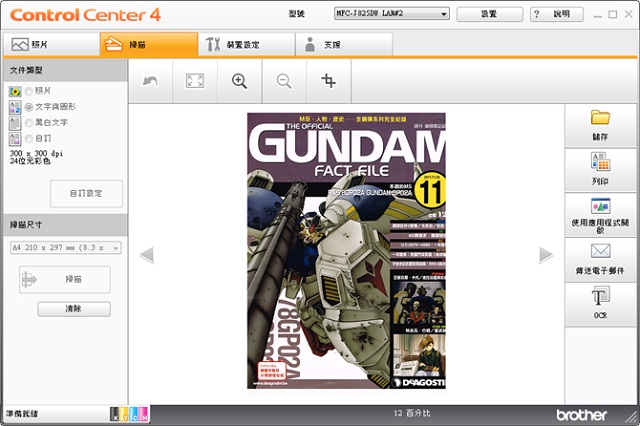Go to the next scanned page arrow
This screenshot has width=640, height=426.
(546, 255)
